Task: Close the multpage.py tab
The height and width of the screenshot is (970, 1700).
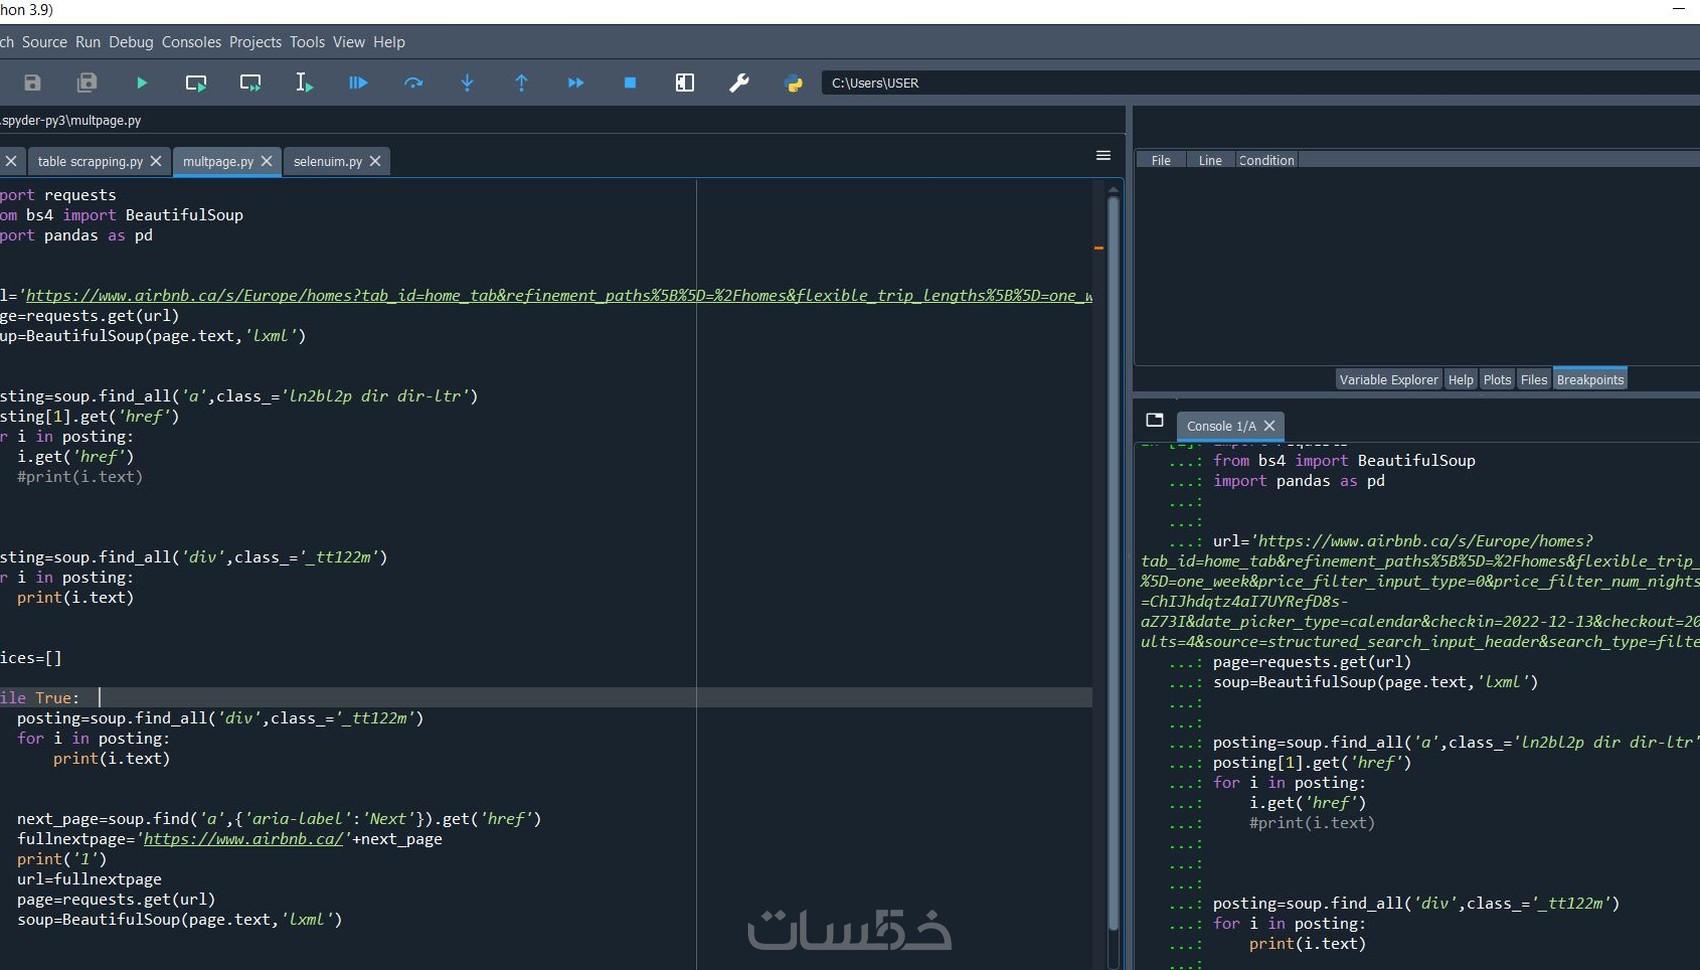Action: [x=266, y=161]
